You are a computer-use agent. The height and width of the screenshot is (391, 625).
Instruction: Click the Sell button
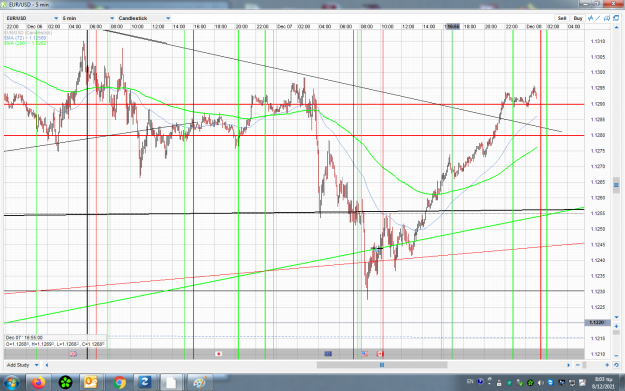click(x=562, y=18)
